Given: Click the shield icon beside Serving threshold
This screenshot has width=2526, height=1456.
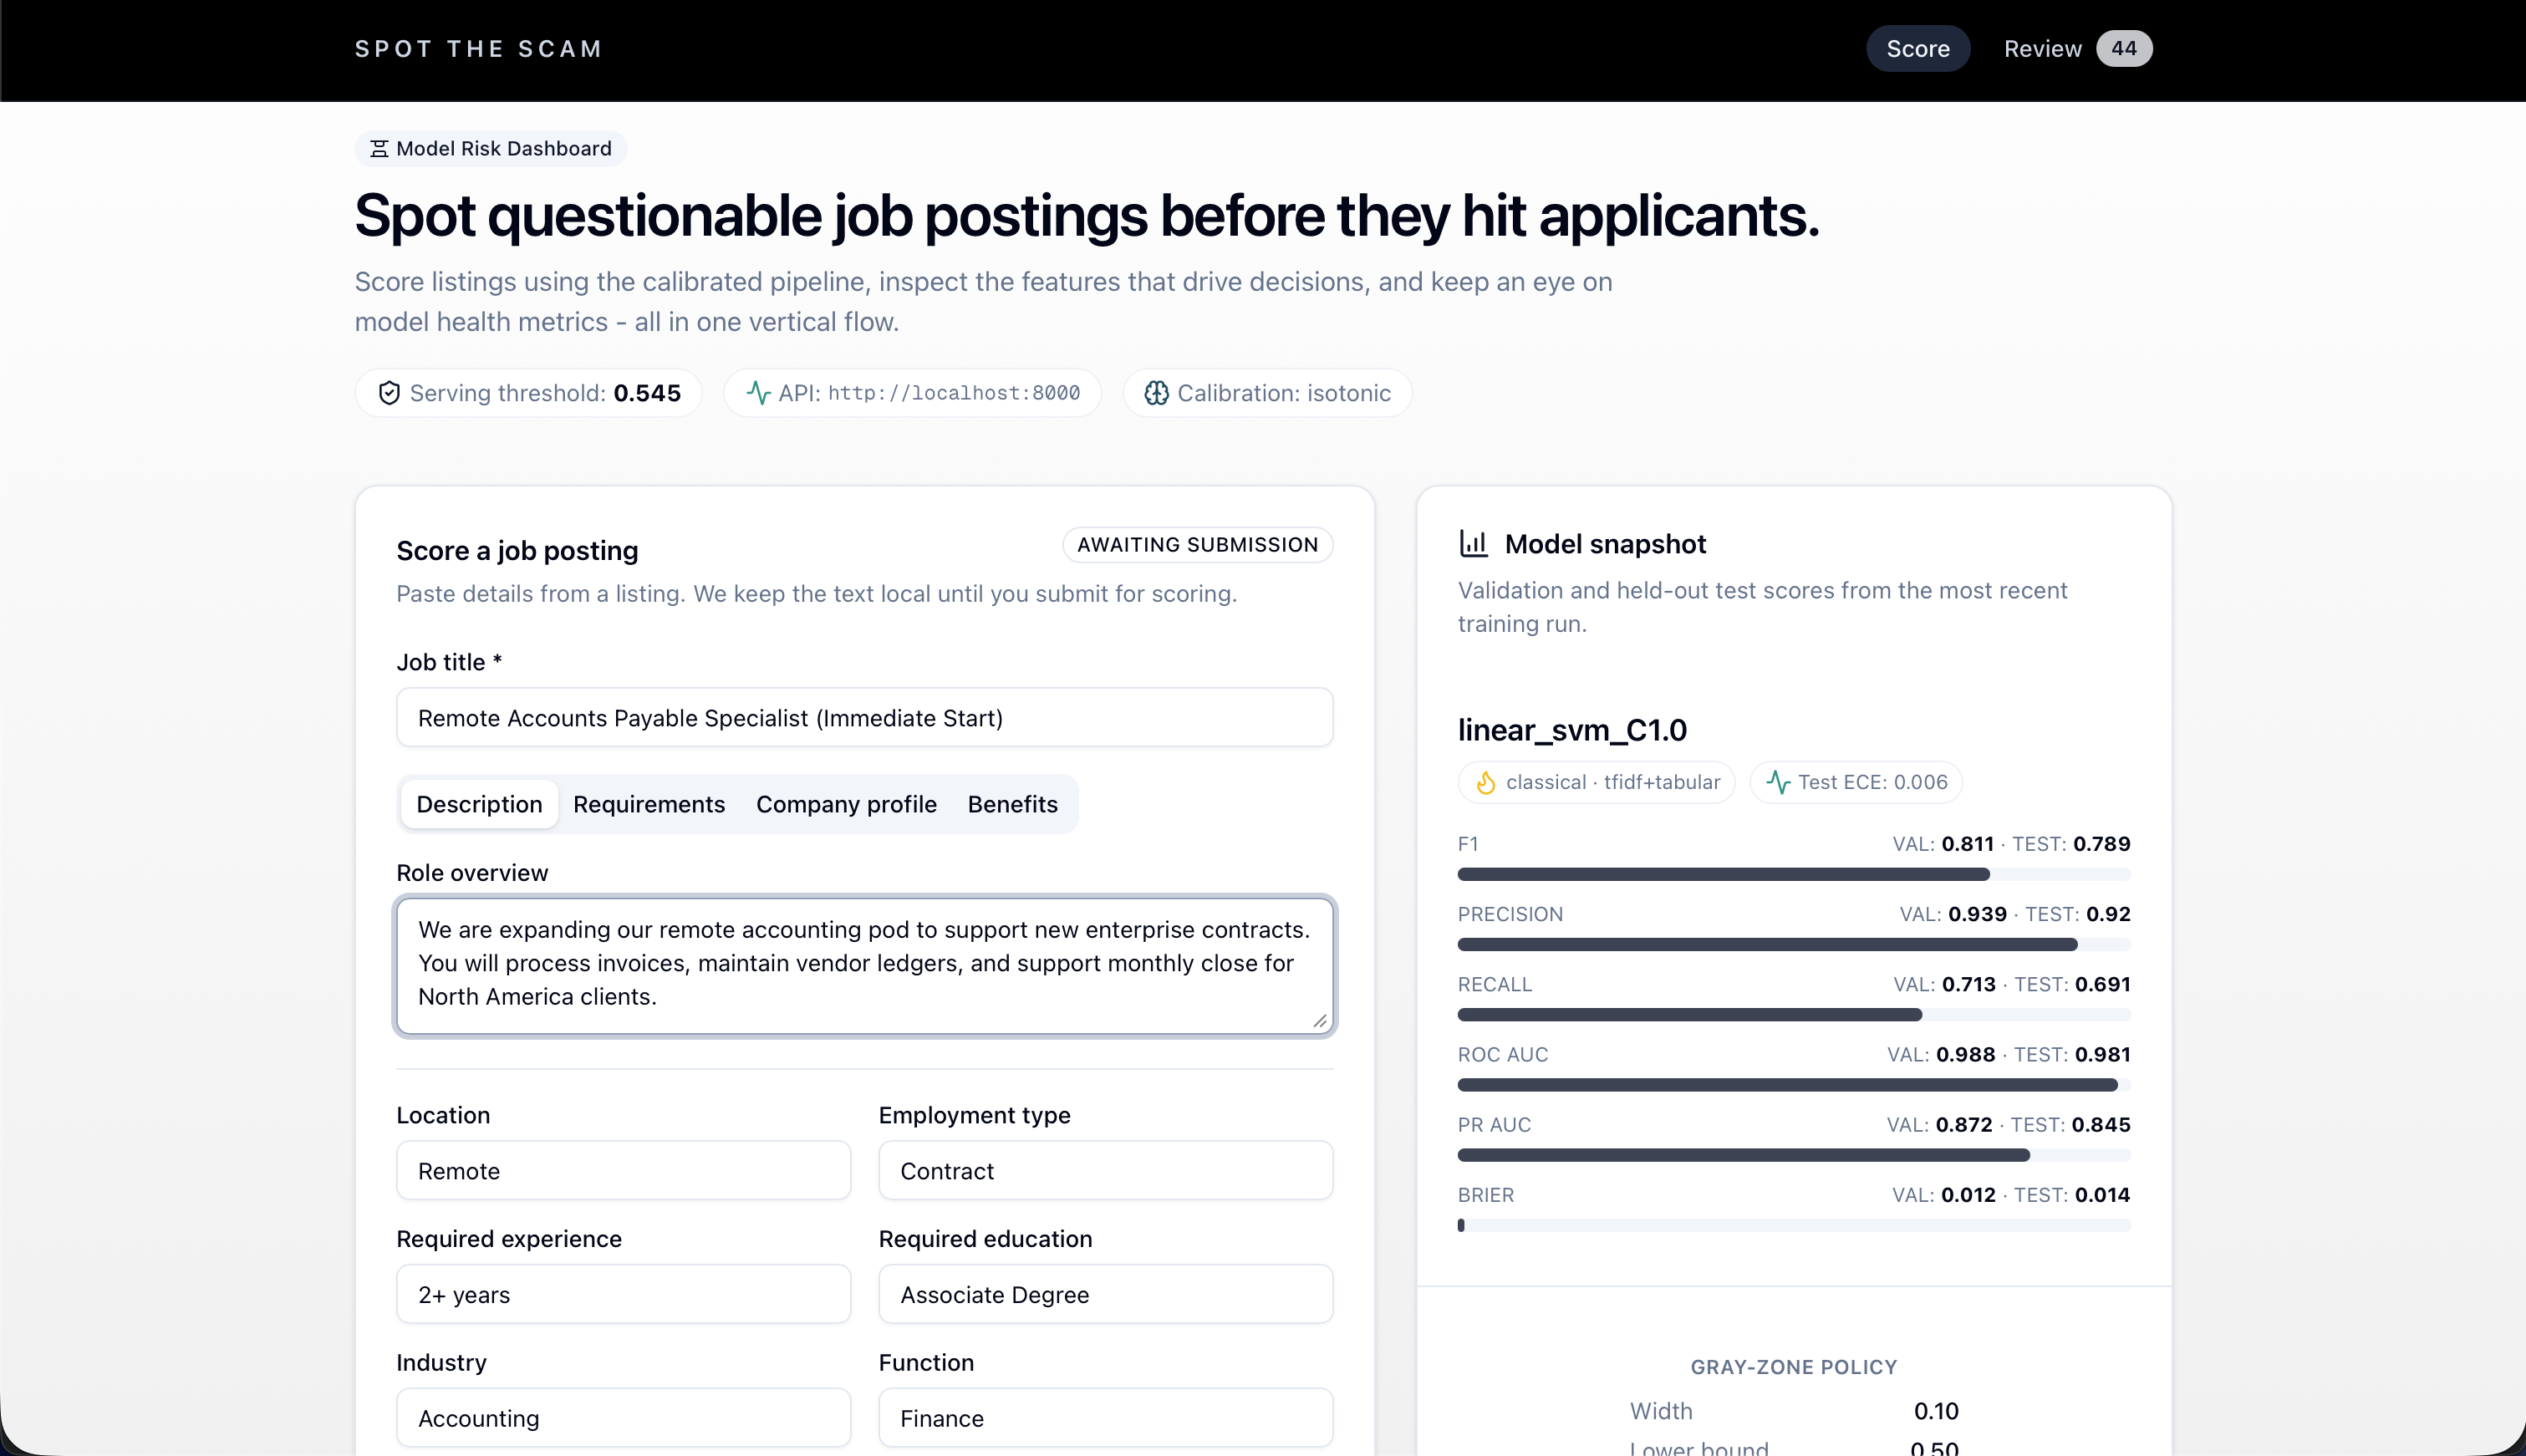Looking at the screenshot, I should point(389,393).
